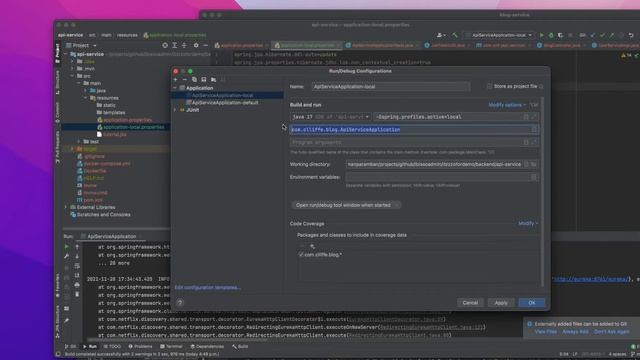Click Don't Ask Again in the notification
The height and width of the screenshot is (360, 640).
(611, 332)
